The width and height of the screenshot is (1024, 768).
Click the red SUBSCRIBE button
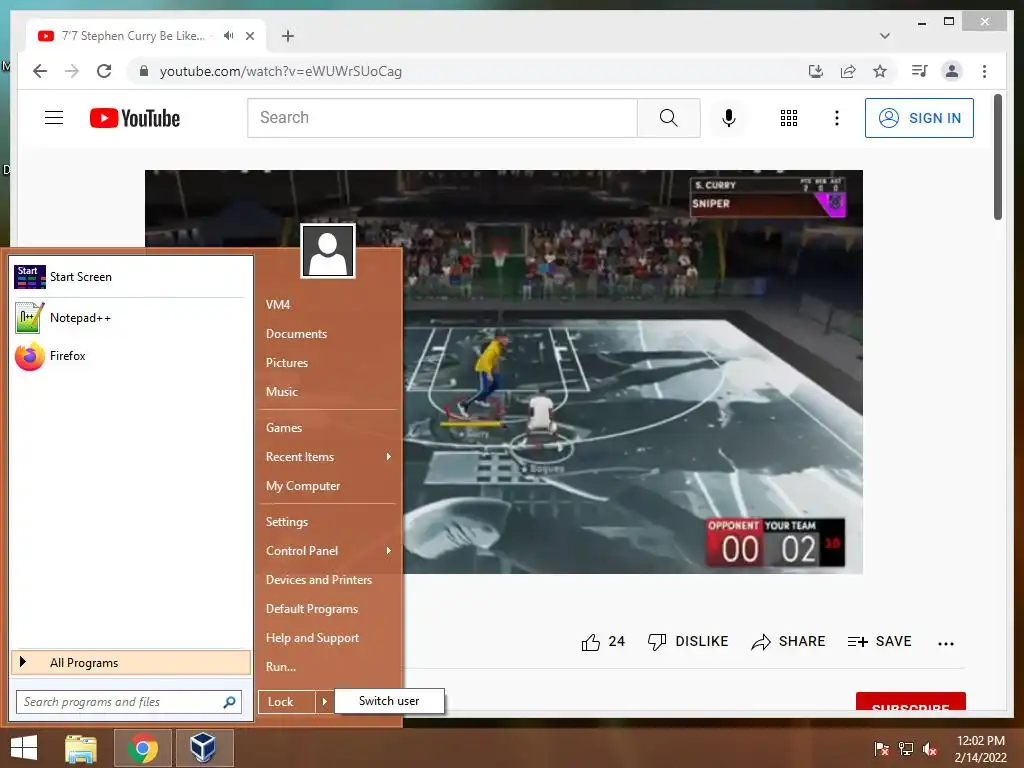910,701
